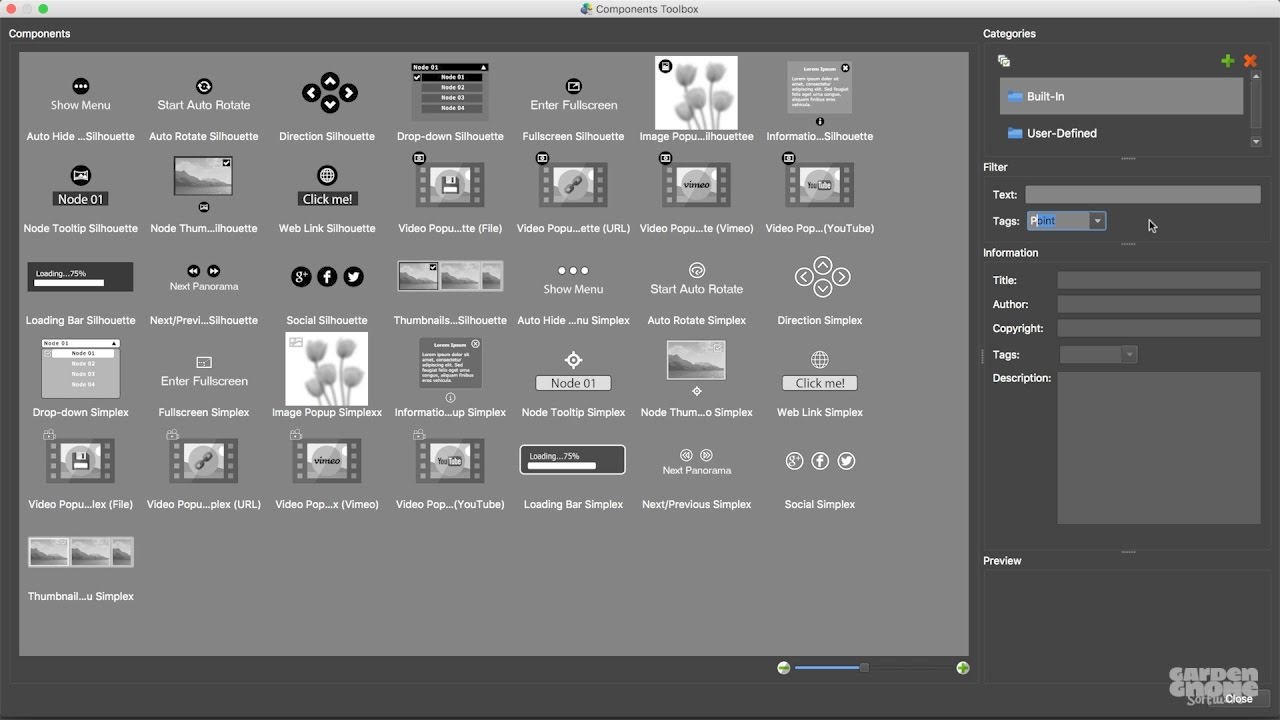Zoom out using the green minus icon
This screenshot has width=1280, height=720.
pos(784,667)
